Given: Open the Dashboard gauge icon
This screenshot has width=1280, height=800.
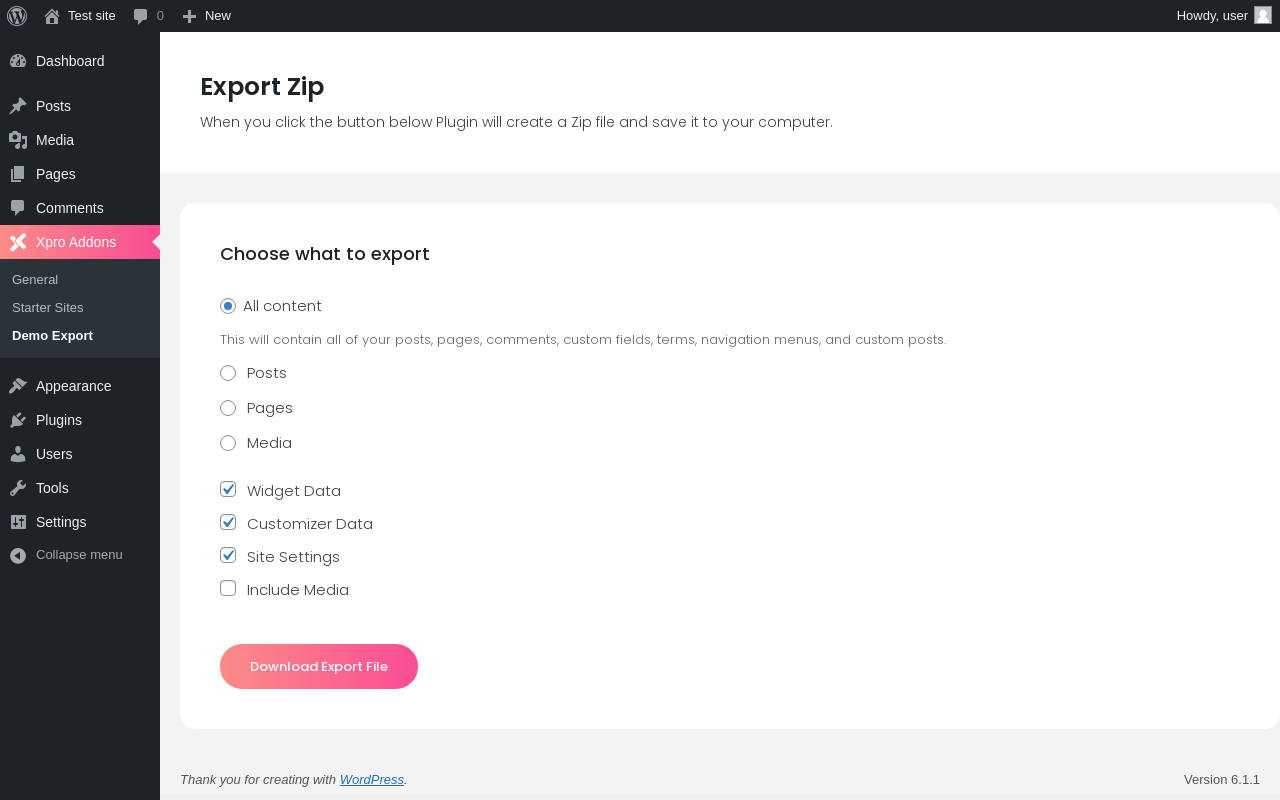Looking at the screenshot, I should pyautogui.click(x=18, y=61).
